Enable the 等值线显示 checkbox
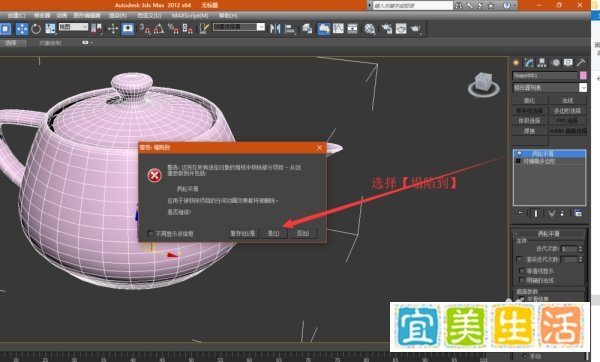The height and width of the screenshot is (362, 600). point(522,271)
